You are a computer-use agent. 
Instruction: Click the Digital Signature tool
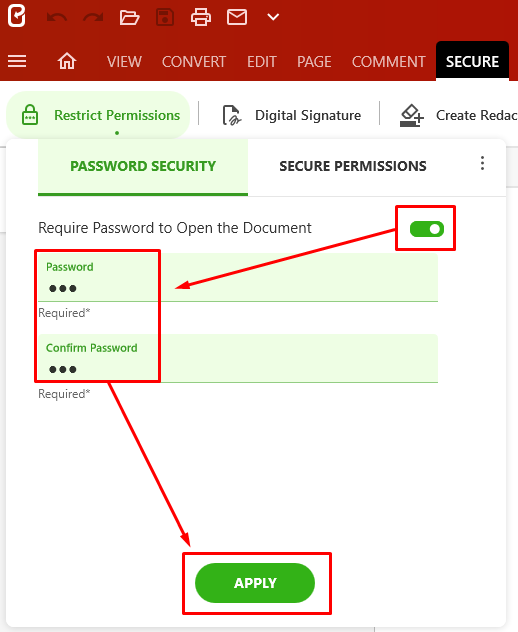coord(291,115)
